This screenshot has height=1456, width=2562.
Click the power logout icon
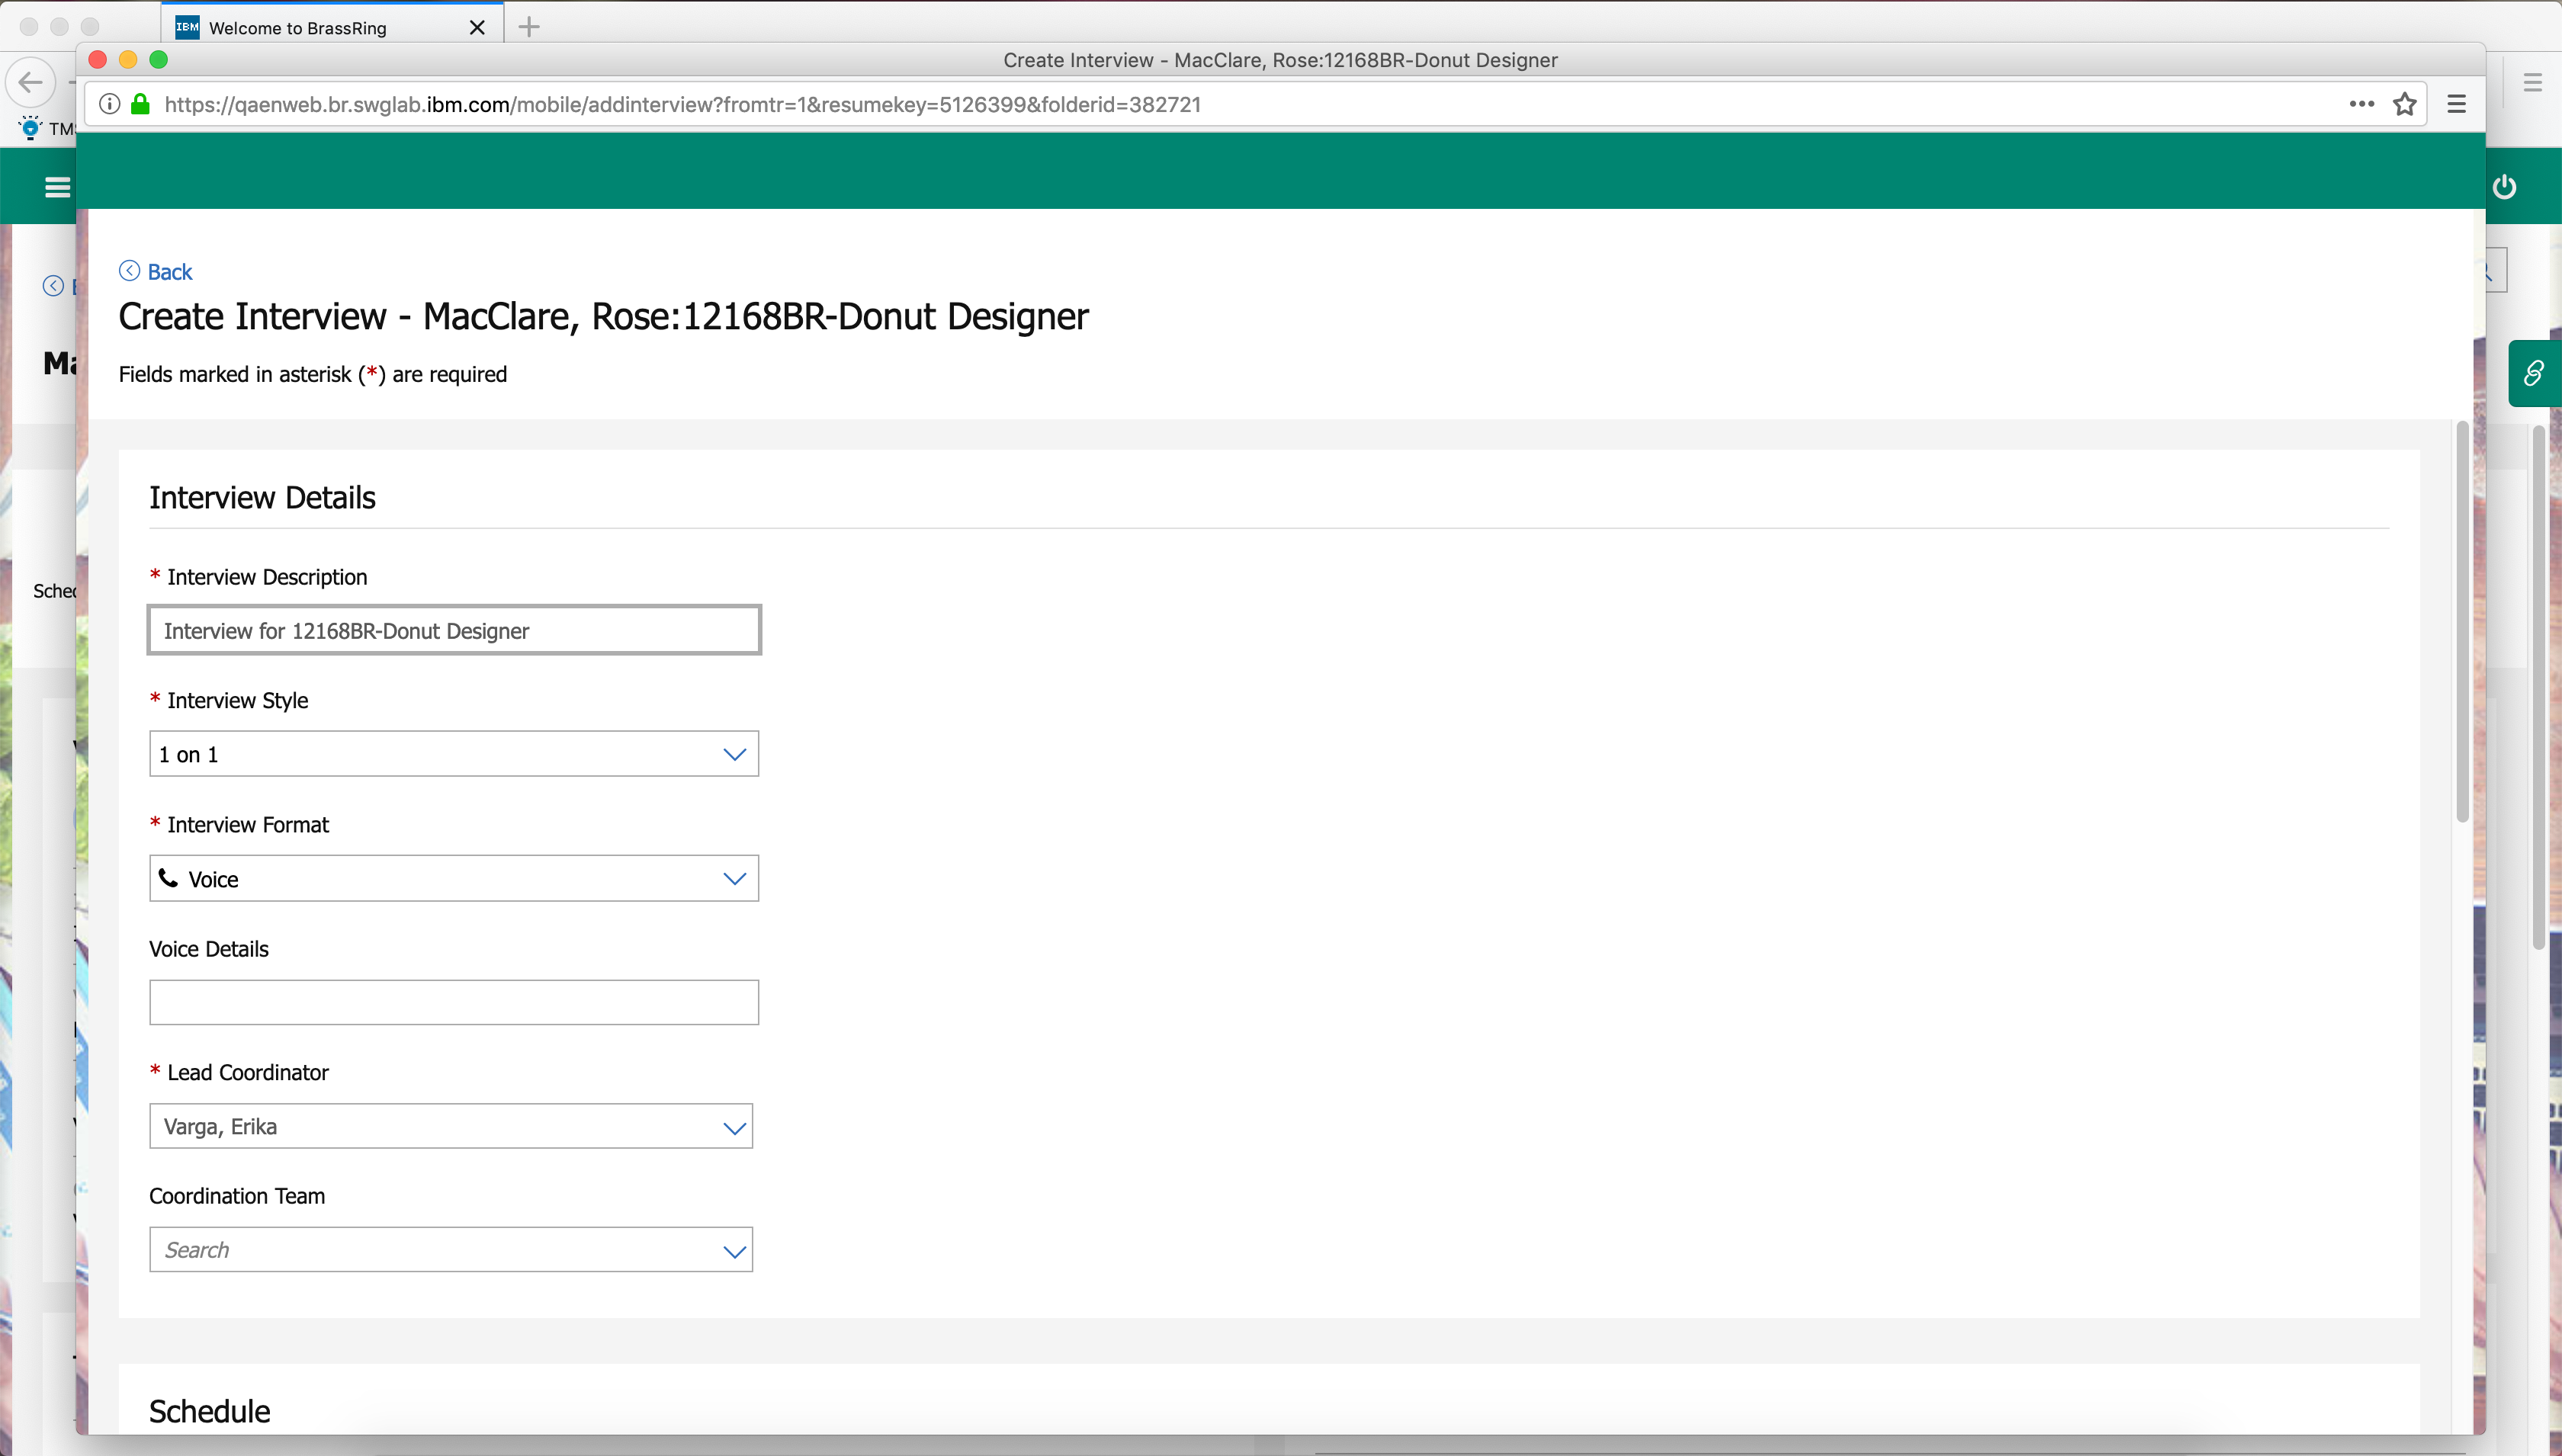2504,187
